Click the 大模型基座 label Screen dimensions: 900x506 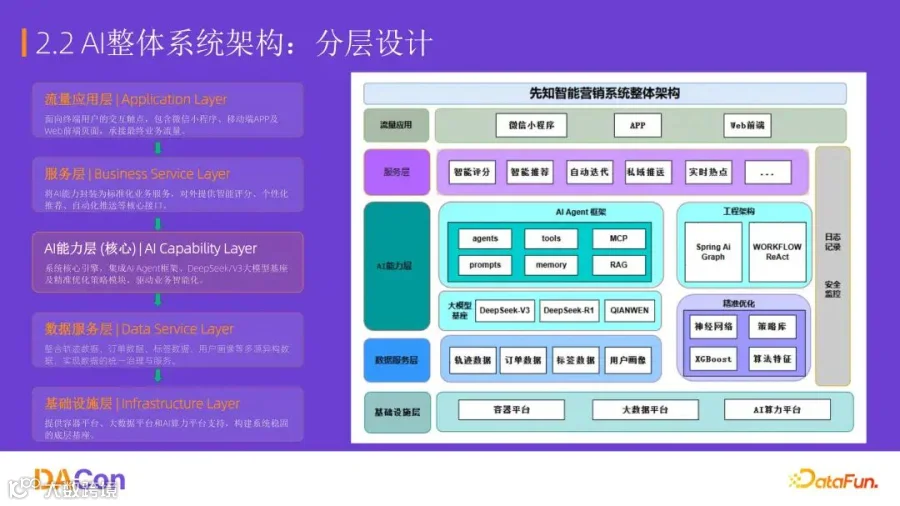pyautogui.click(x=459, y=310)
